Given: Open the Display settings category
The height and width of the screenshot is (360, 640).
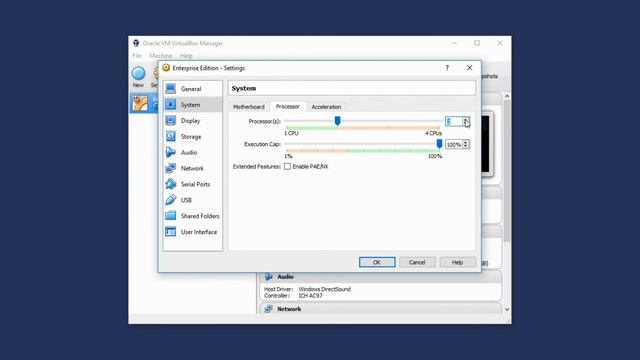Looking at the screenshot, I should (x=193, y=120).
